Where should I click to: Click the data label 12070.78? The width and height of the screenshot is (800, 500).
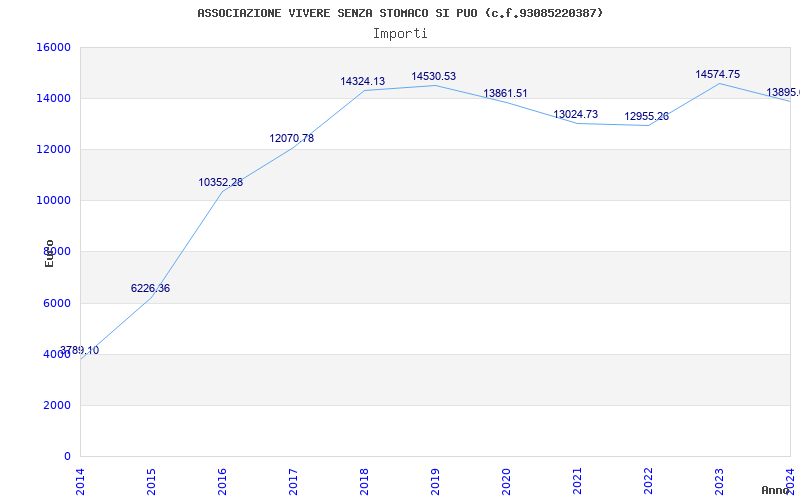pos(292,138)
